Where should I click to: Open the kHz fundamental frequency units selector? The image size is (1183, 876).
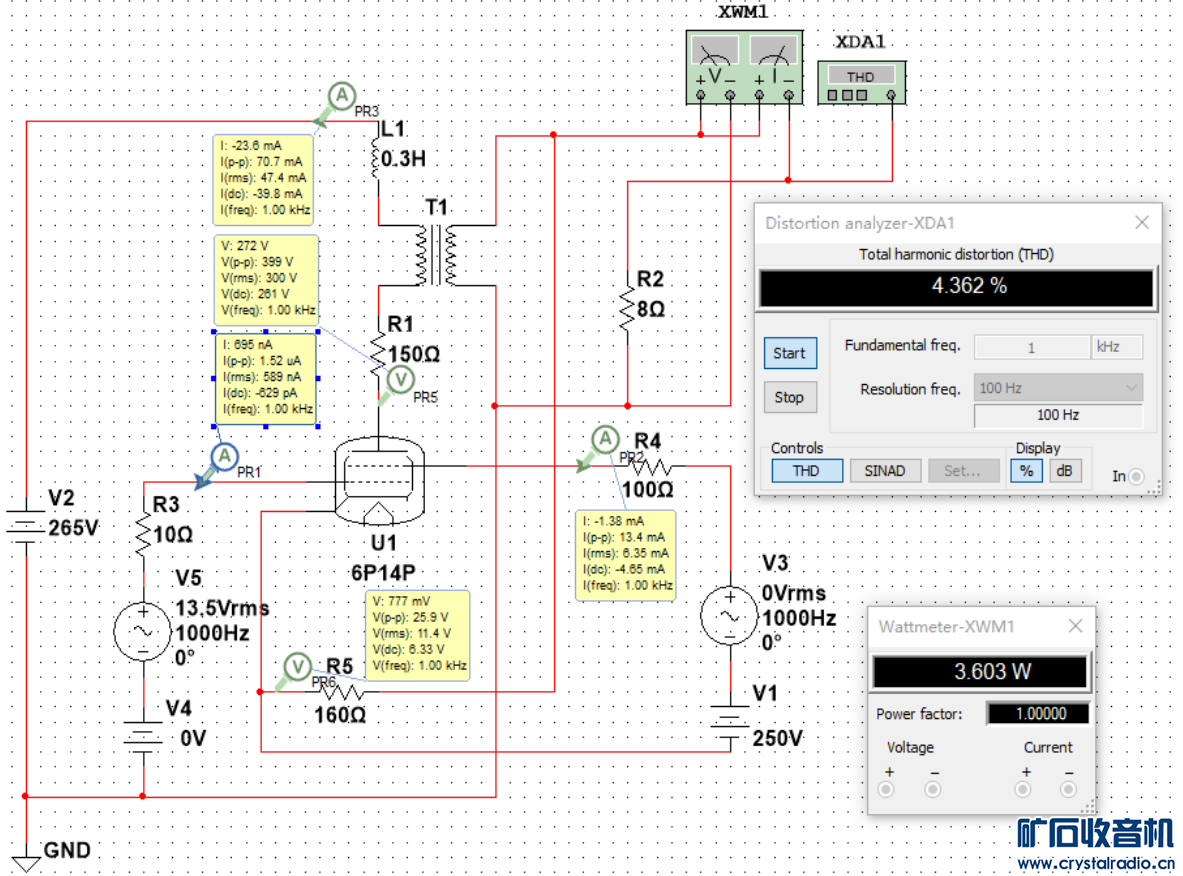[1117, 347]
